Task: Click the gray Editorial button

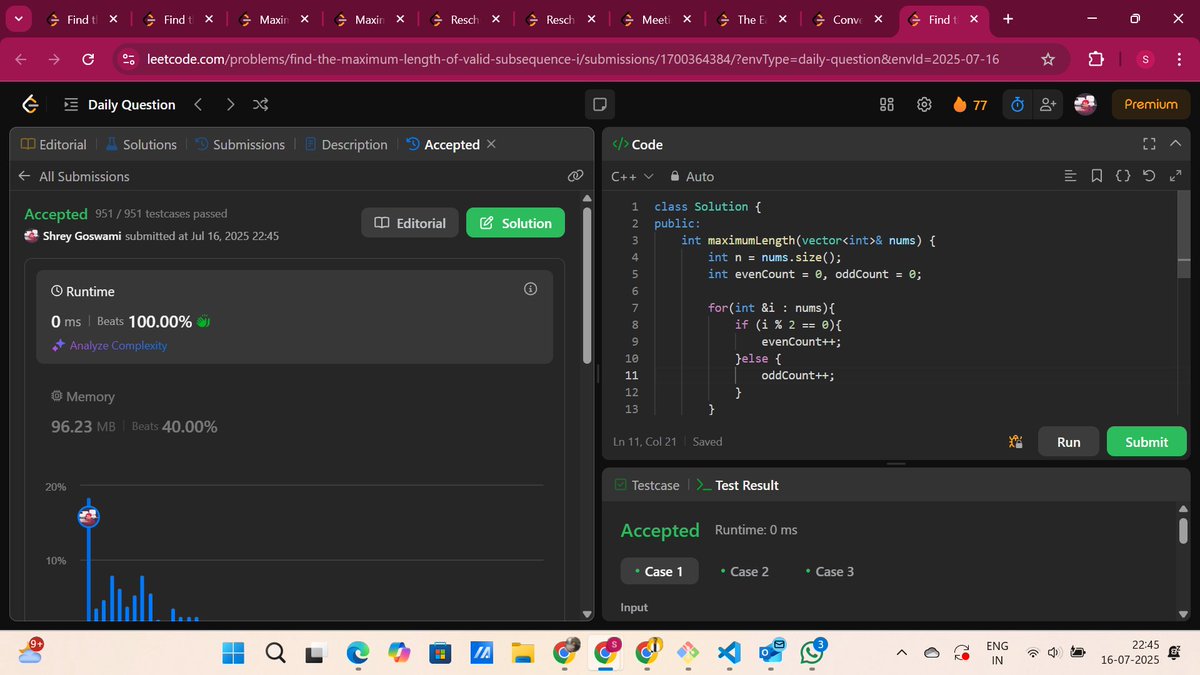Action: [x=410, y=223]
